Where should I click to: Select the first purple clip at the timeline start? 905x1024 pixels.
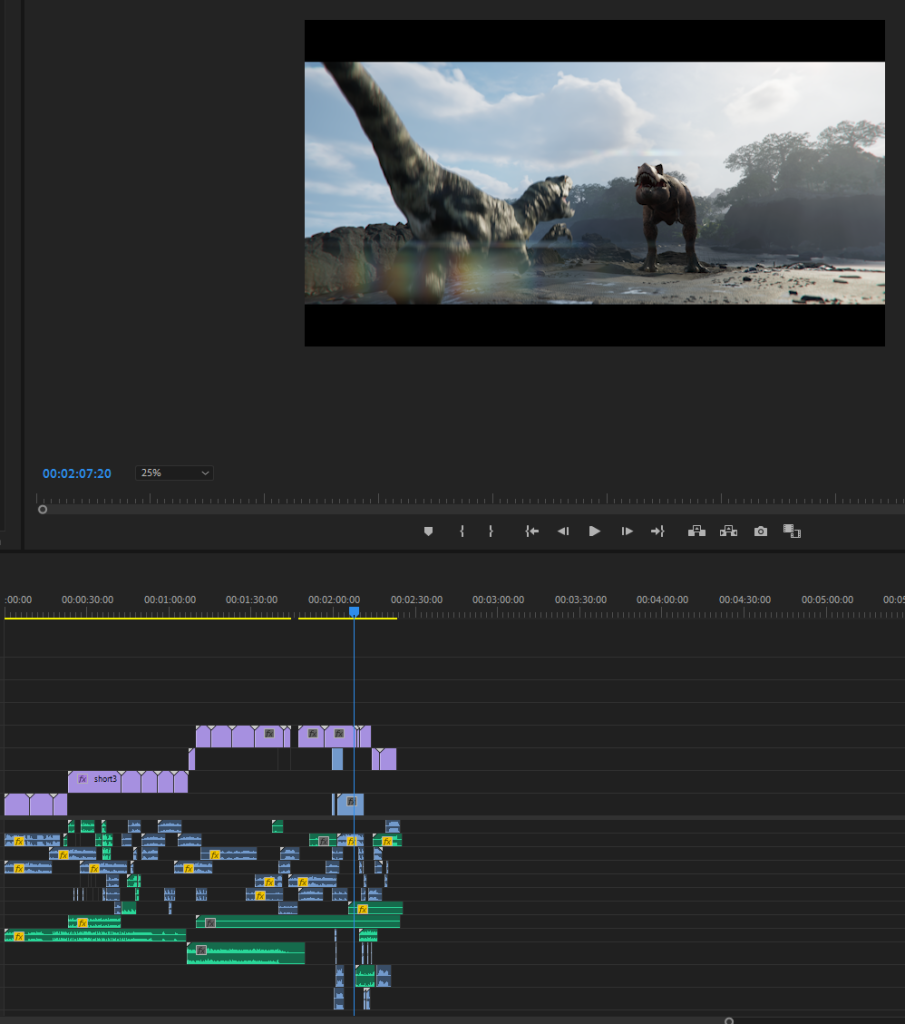16,805
